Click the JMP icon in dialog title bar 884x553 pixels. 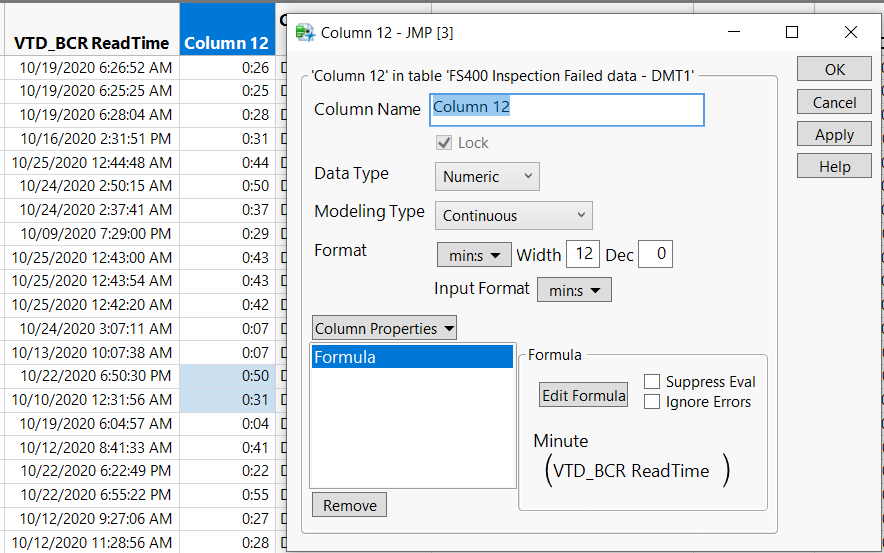pyautogui.click(x=305, y=33)
